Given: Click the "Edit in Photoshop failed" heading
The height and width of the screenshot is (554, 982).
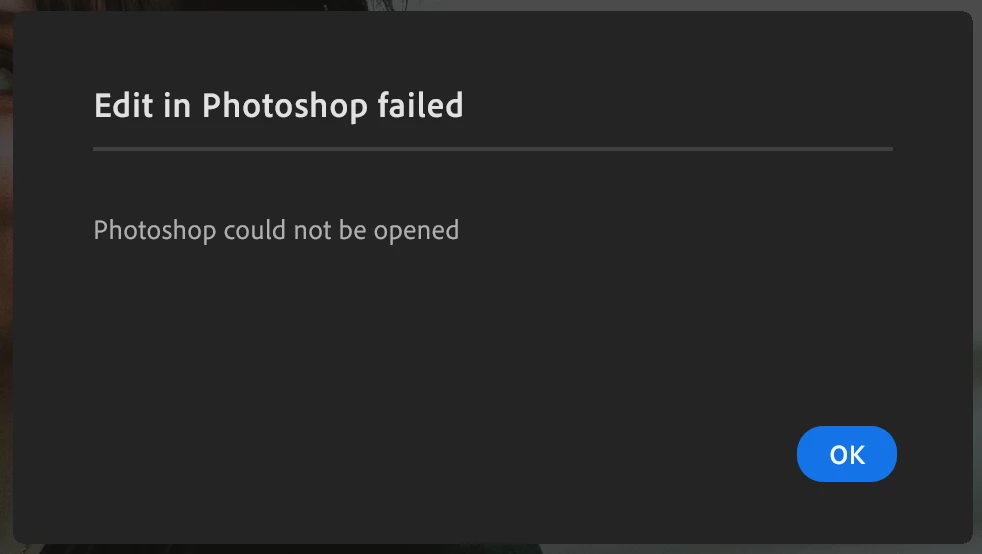Looking at the screenshot, I should point(279,105).
